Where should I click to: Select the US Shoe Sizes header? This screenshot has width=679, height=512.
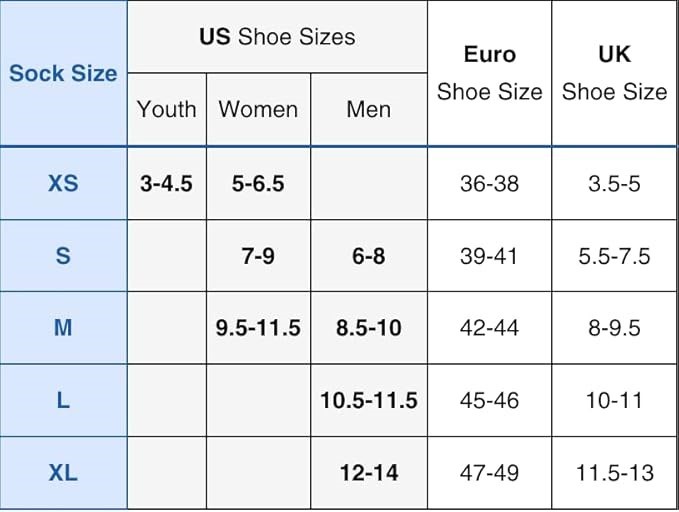click(277, 37)
